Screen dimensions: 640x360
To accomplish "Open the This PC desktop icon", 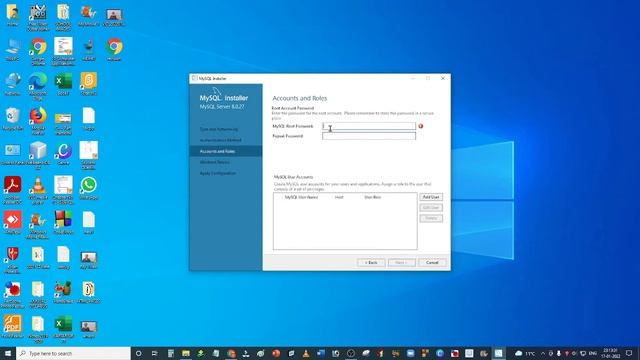I will pyautogui.click(x=12, y=50).
